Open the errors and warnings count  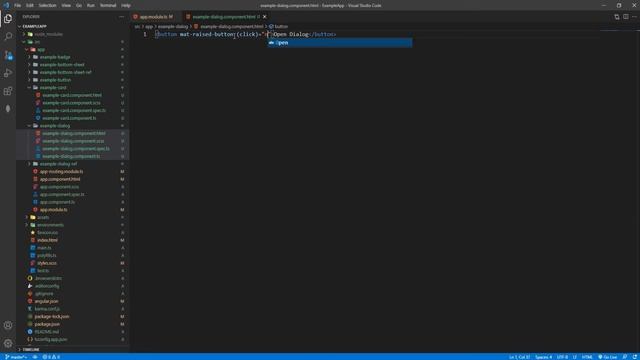51,357
